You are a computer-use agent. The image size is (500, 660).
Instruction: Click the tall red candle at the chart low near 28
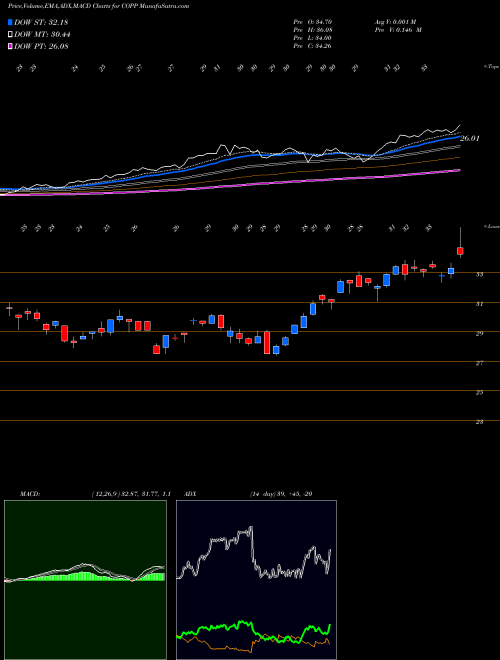click(x=267, y=343)
